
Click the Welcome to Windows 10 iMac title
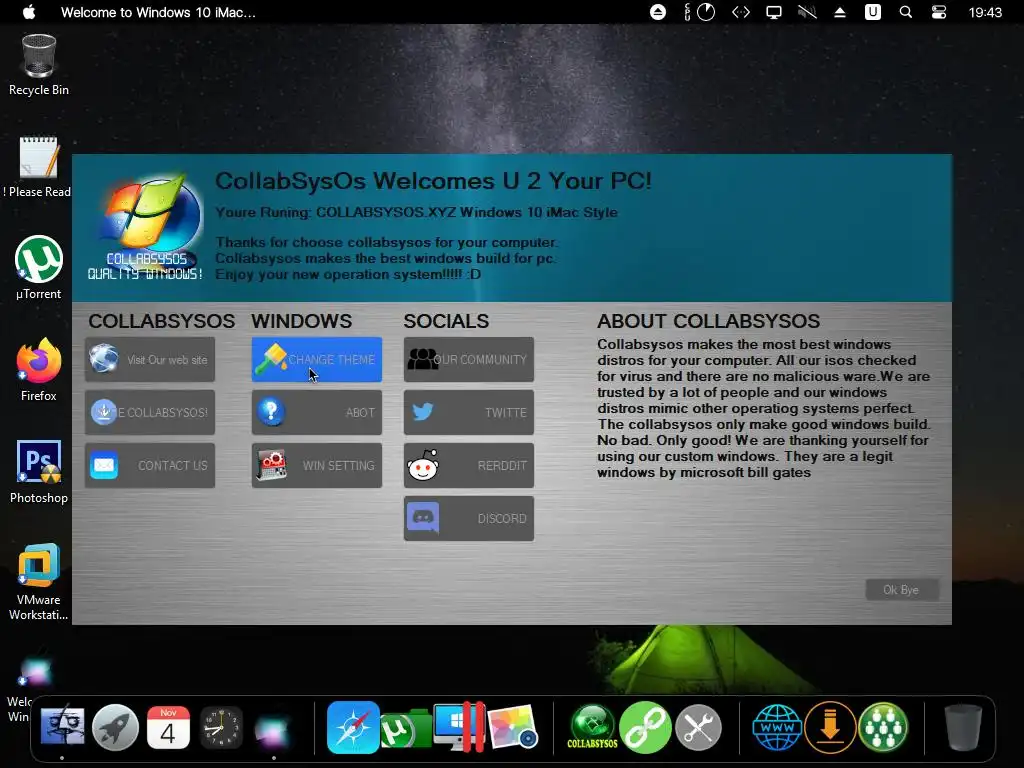click(x=158, y=12)
